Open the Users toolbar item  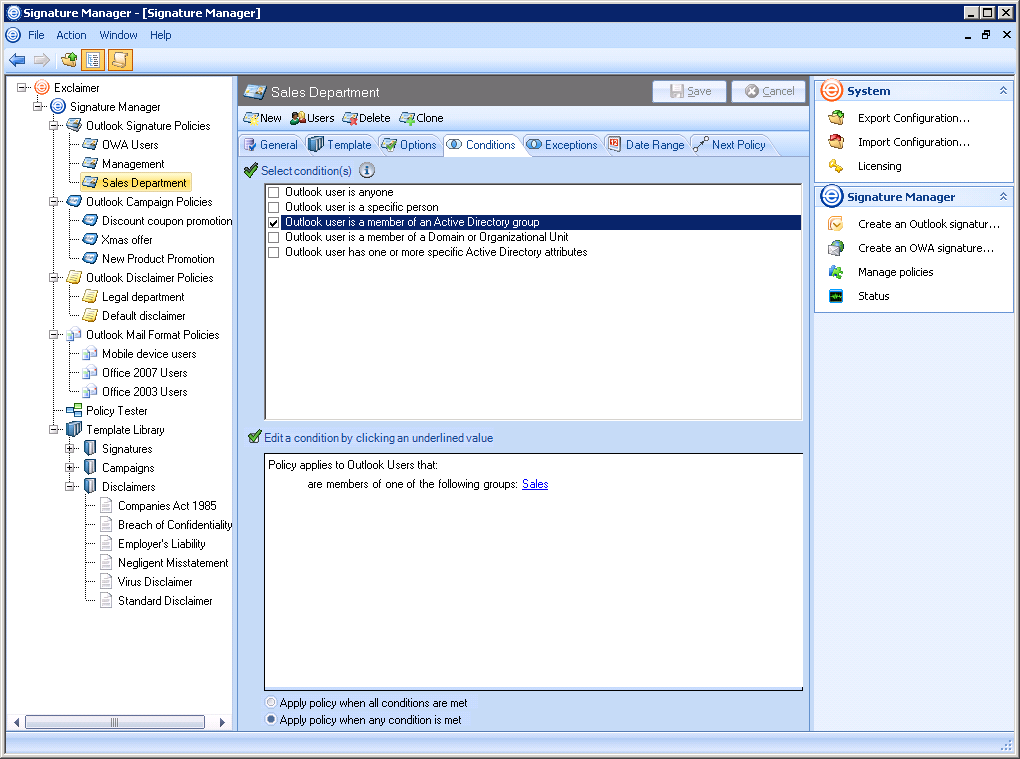click(312, 118)
